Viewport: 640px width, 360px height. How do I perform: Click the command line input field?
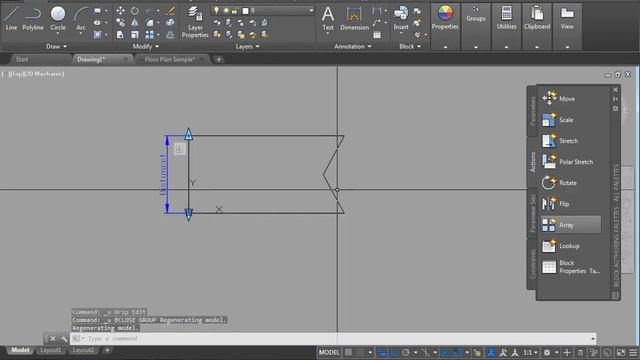[x=333, y=338]
